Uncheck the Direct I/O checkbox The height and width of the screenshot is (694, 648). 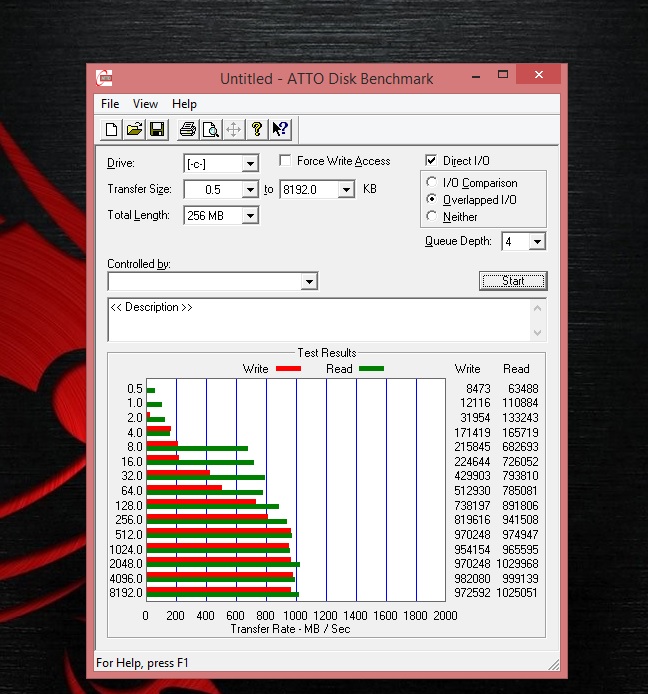[x=431, y=160]
